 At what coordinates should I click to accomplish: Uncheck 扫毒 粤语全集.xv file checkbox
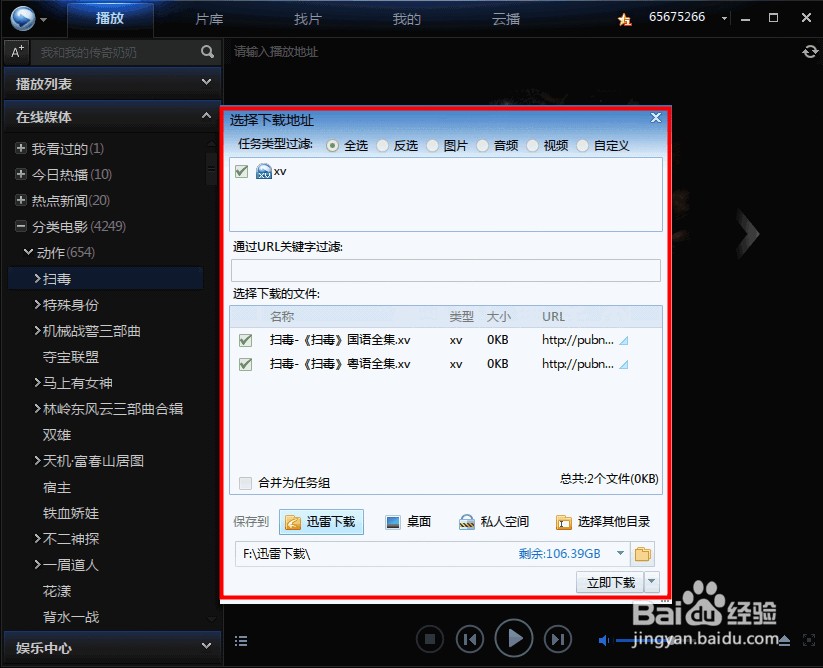245,364
